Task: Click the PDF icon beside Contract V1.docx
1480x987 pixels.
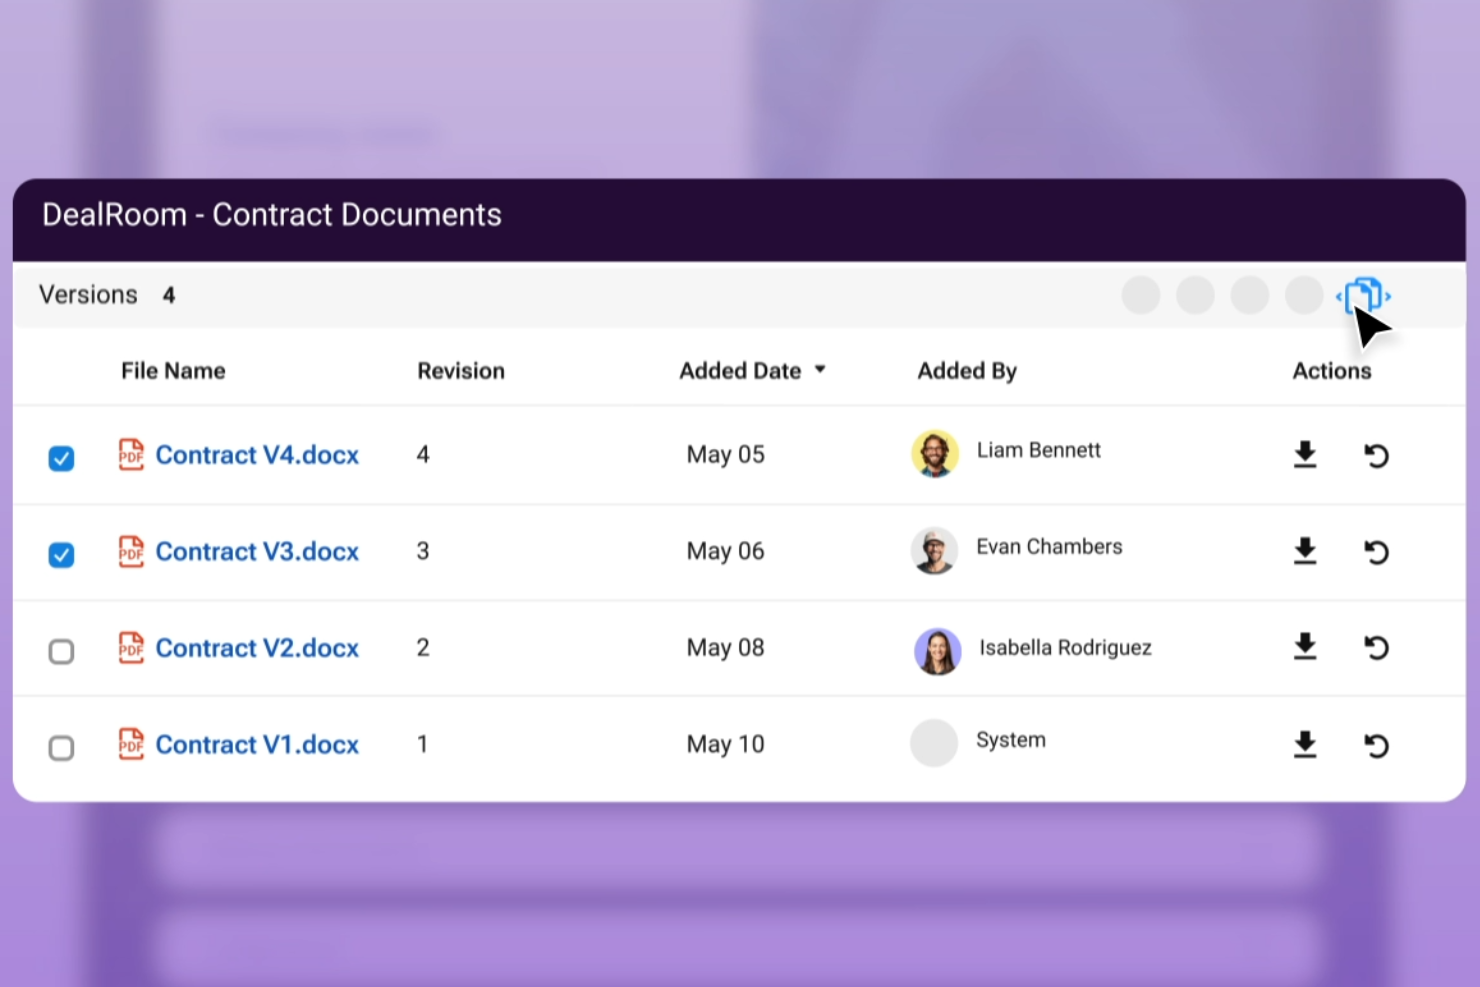Action: 131,744
